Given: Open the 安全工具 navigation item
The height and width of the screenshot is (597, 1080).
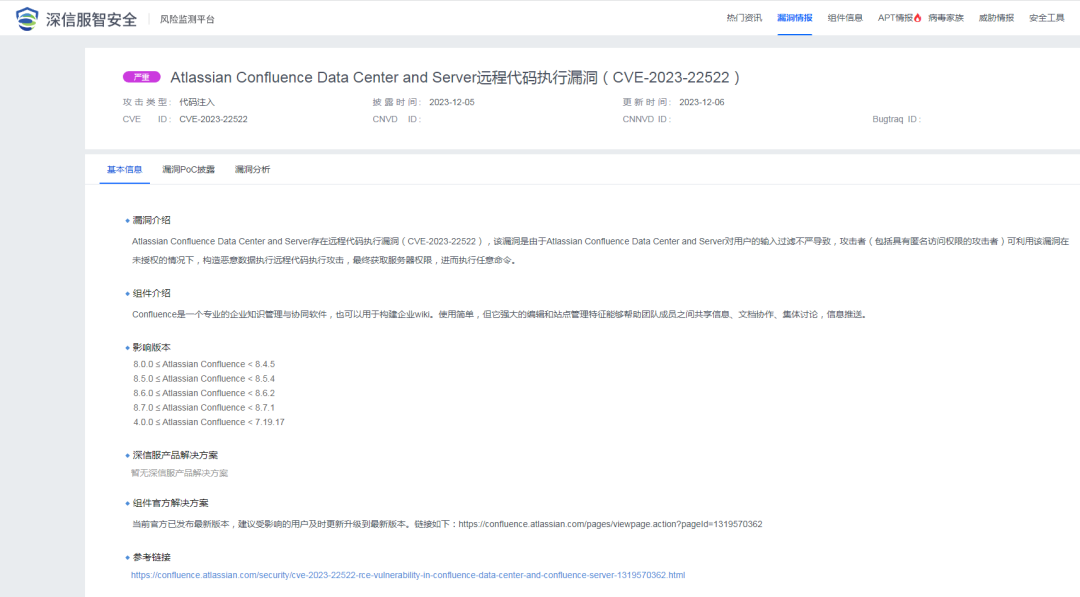Looking at the screenshot, I should coord(1047,18).
